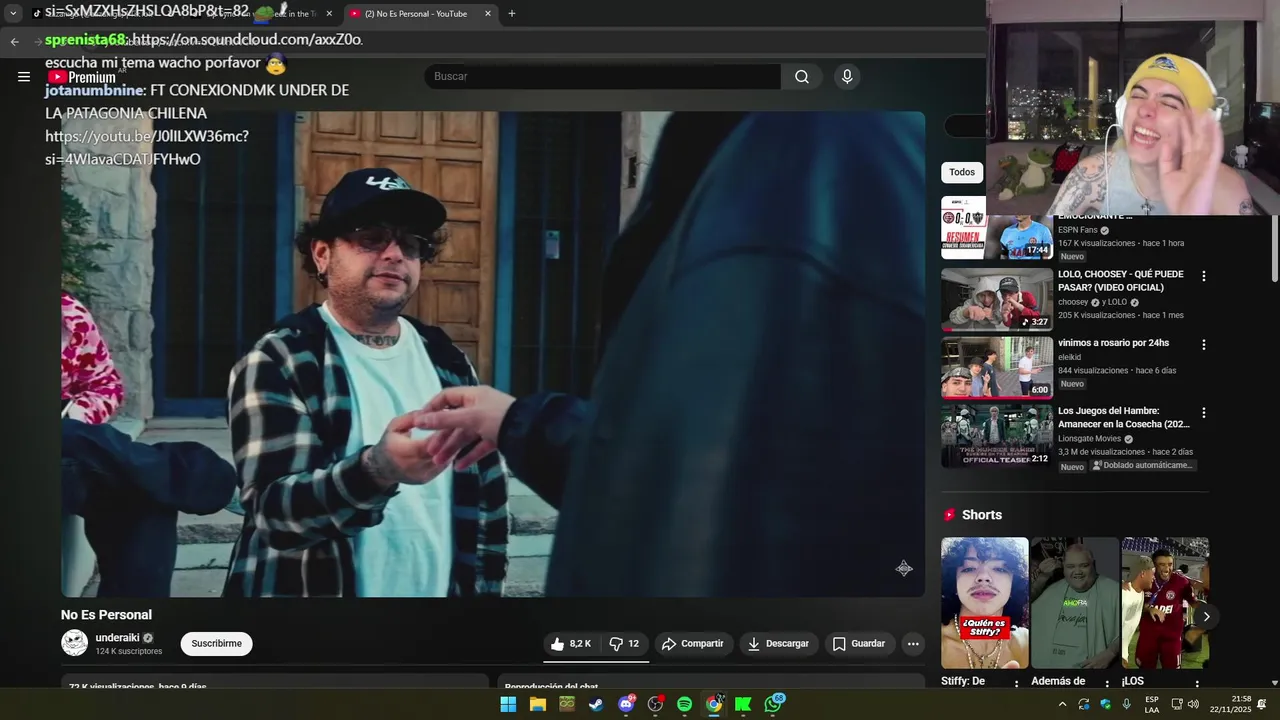Open the ESP LAA language switcher
Screen dimensions: 1280x720
pos(1152,704)
